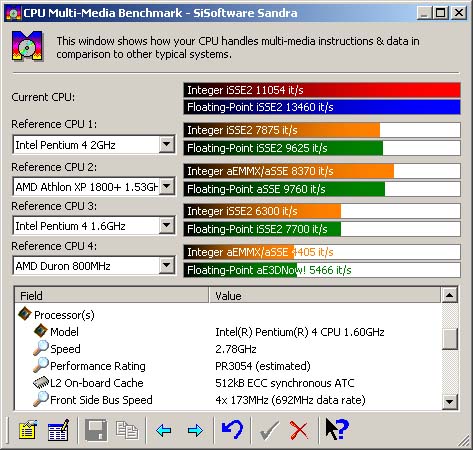Click the red X cancel icon
This screenshot has height=450, width=473.
pos(299,430)
